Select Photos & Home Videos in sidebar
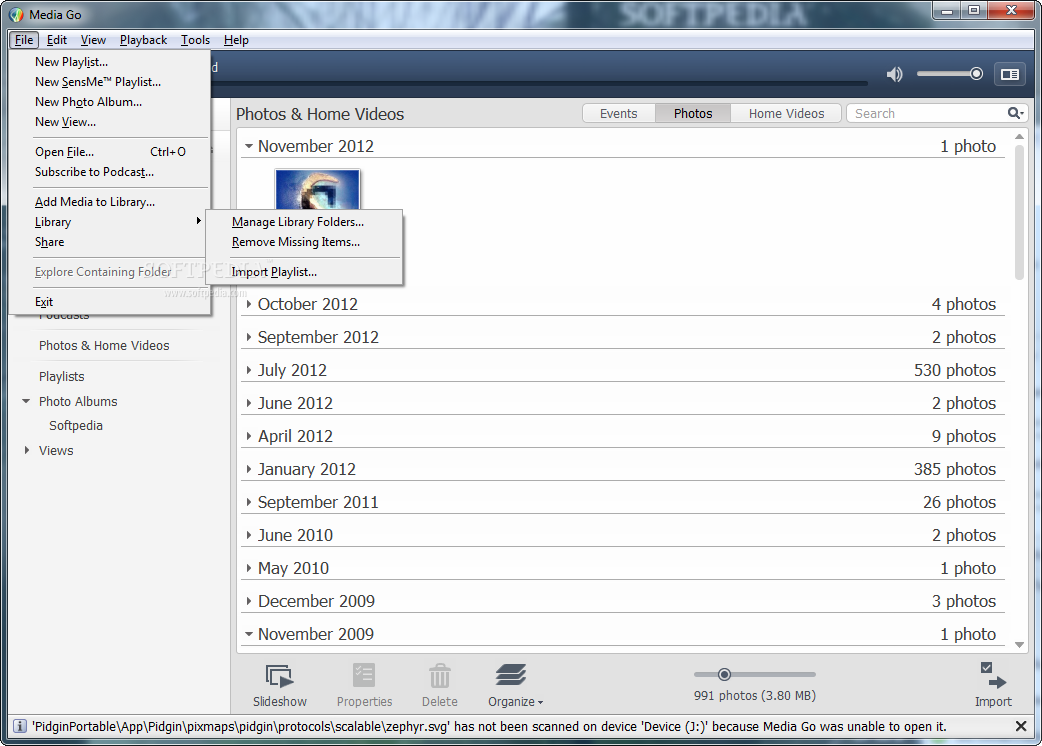 pyautogui.click(x=104, y=345)
